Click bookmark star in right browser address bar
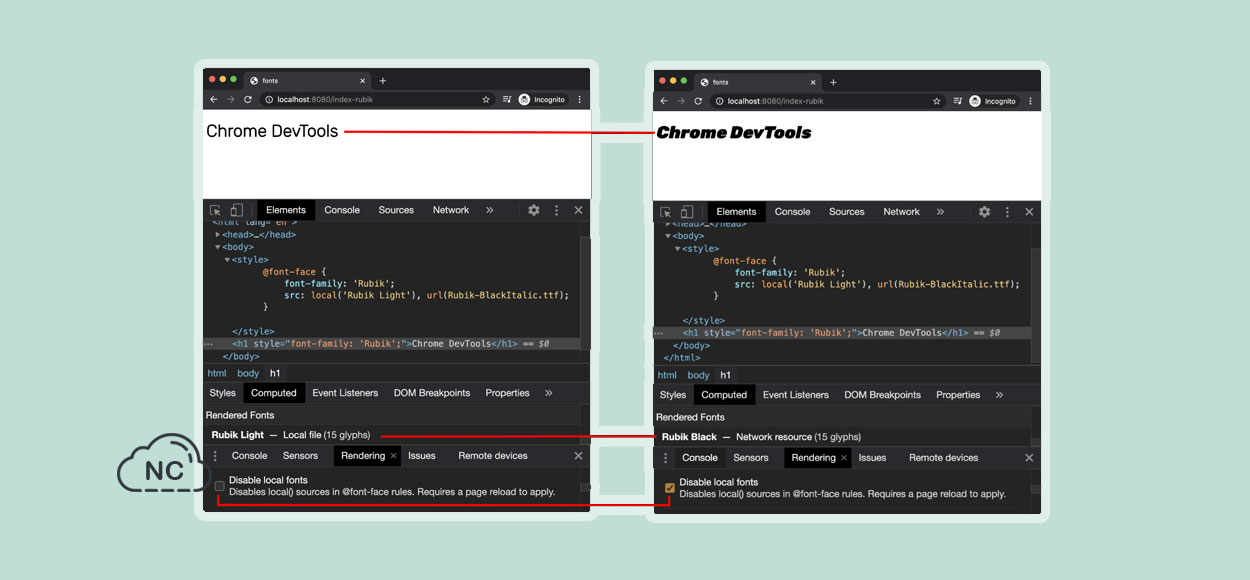Viewport: 1250px width, 580px height. pos(937,101)
